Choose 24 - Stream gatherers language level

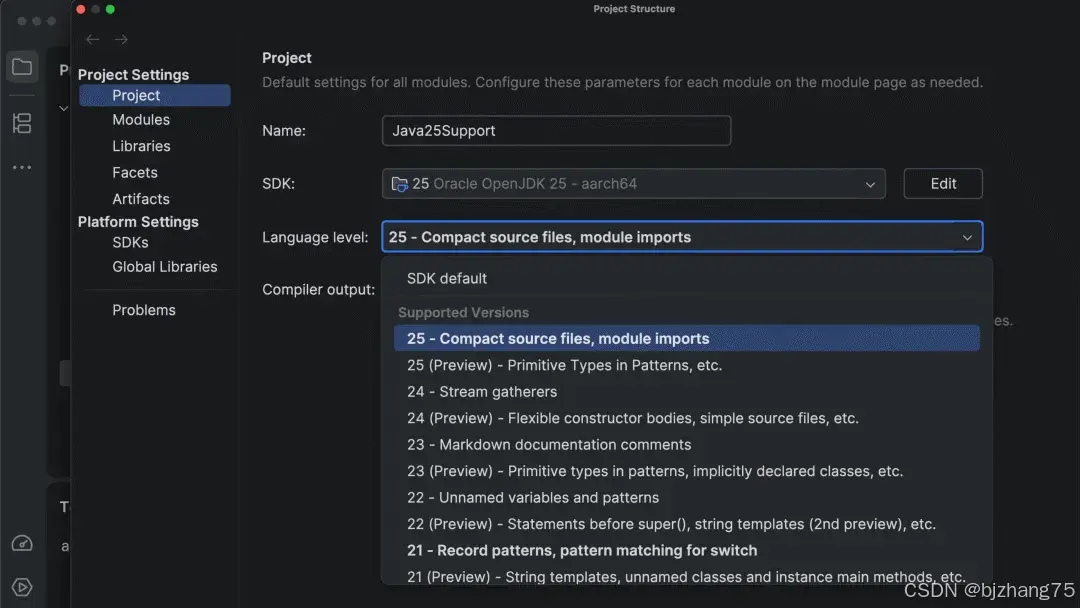coord(482,392)
